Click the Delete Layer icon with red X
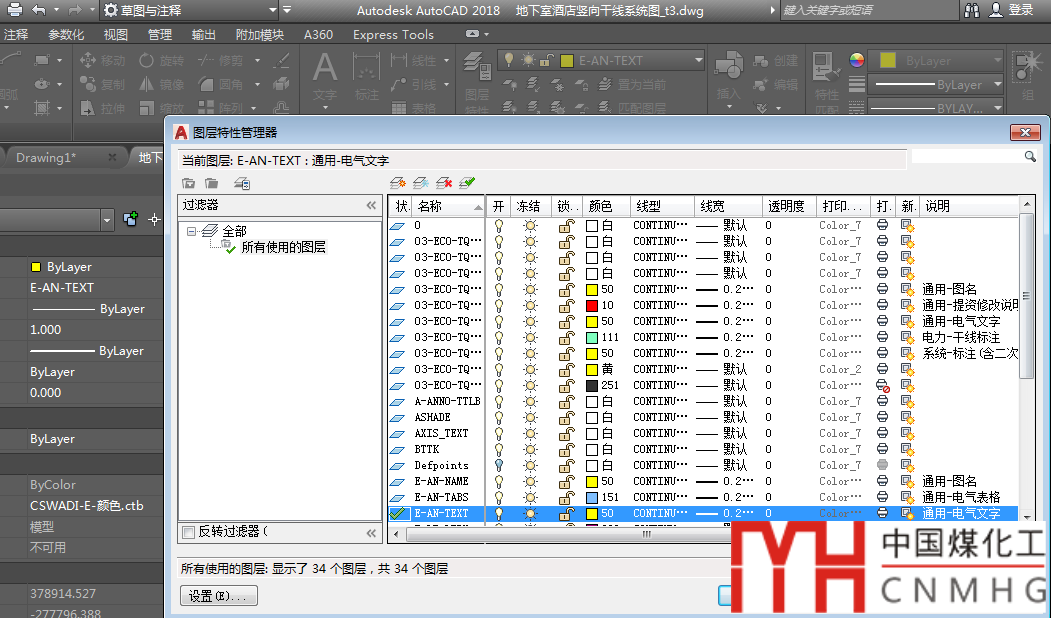Image resolution: width=1051 pixels, height=618 pixels. click(x=444, y=183)
